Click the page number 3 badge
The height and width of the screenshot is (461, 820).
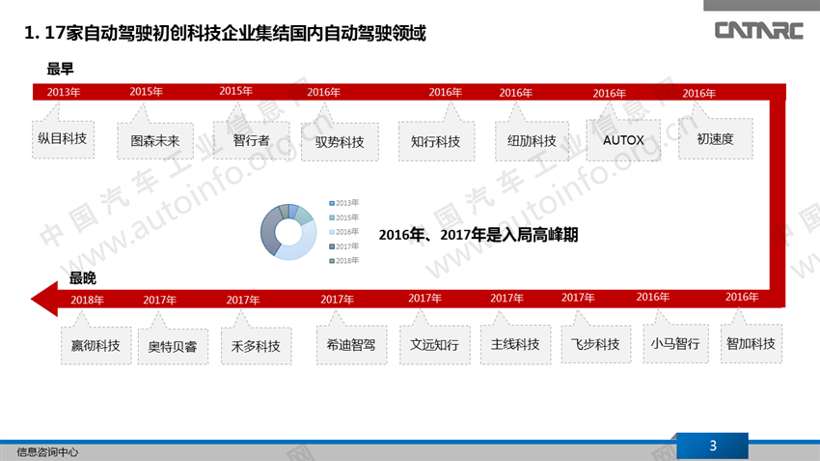click(x=712, y=446)
